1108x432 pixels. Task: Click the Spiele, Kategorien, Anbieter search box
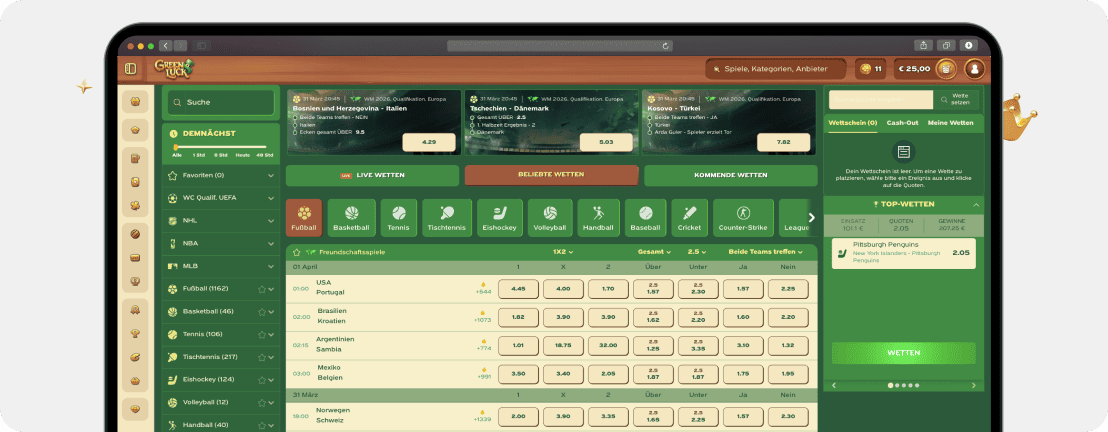776,69
